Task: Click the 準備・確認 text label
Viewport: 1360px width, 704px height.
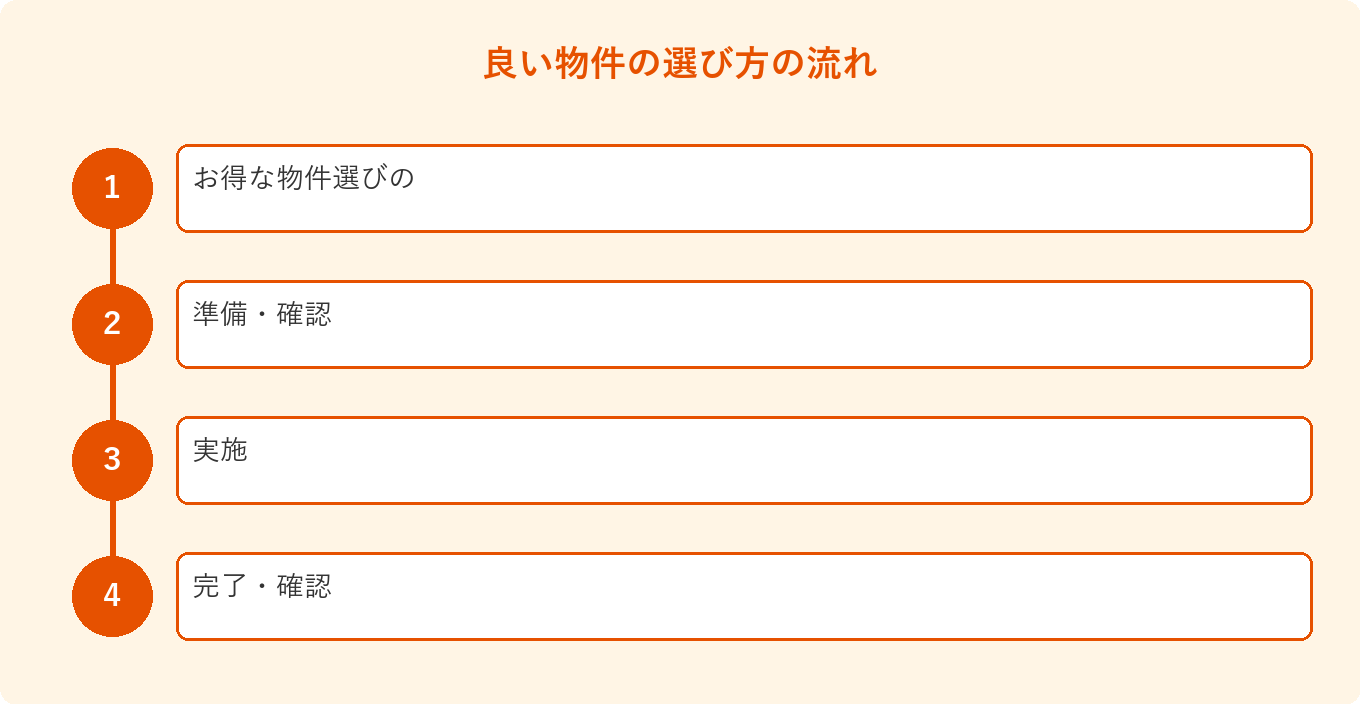Action: 262,314
